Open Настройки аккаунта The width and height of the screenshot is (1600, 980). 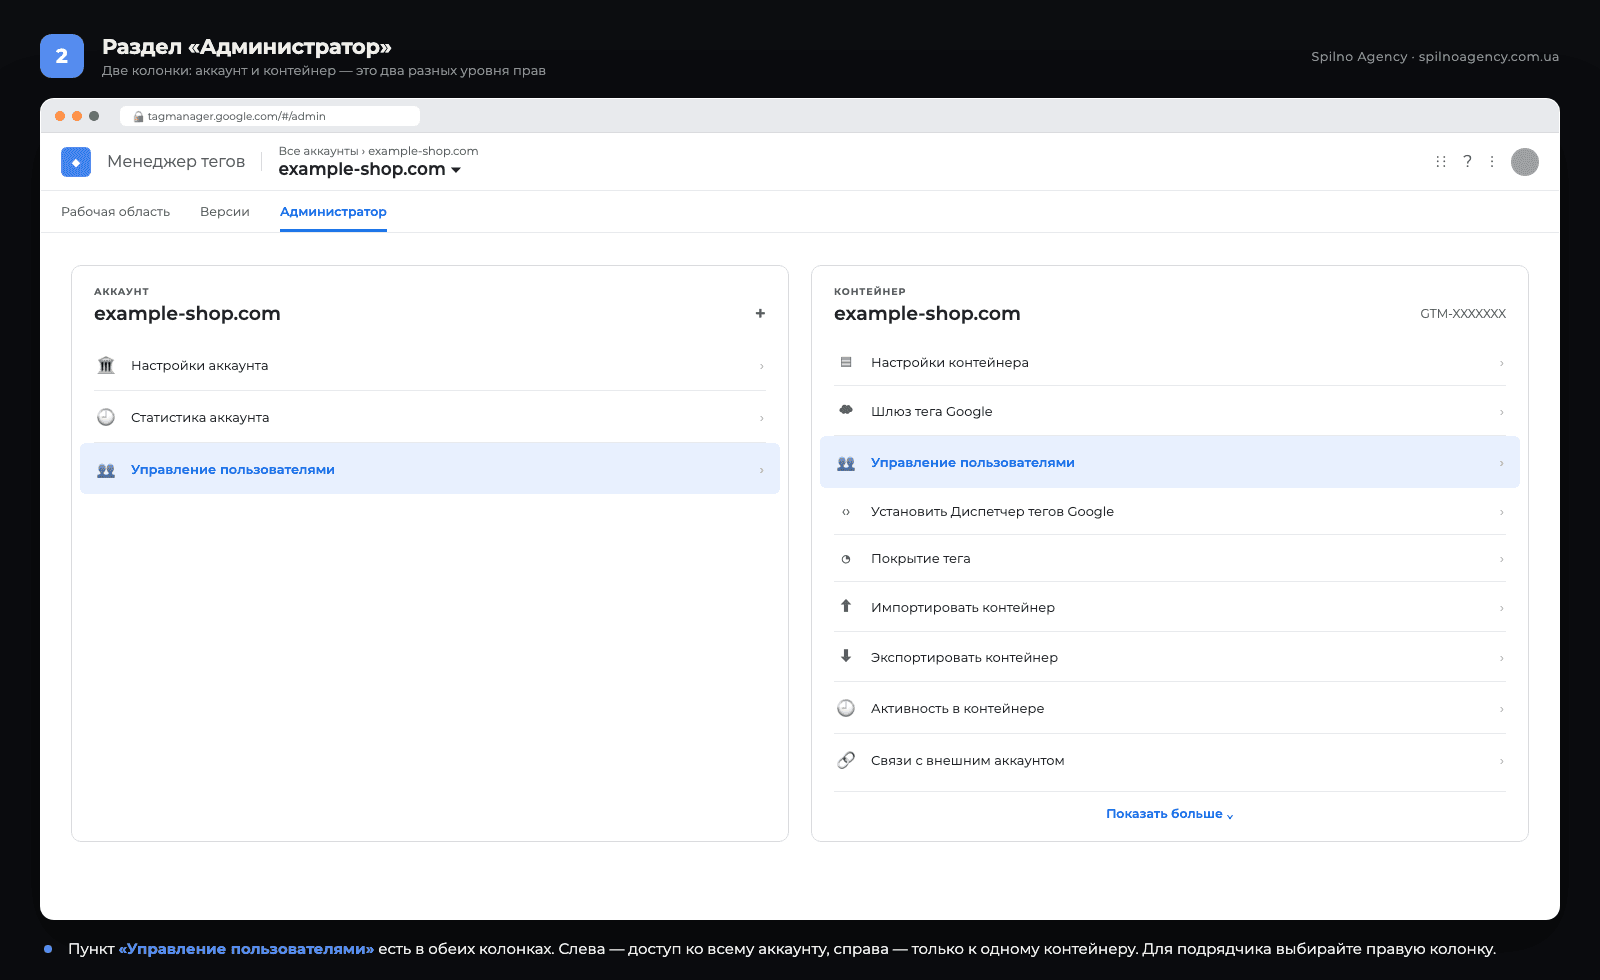coord(430,365)
